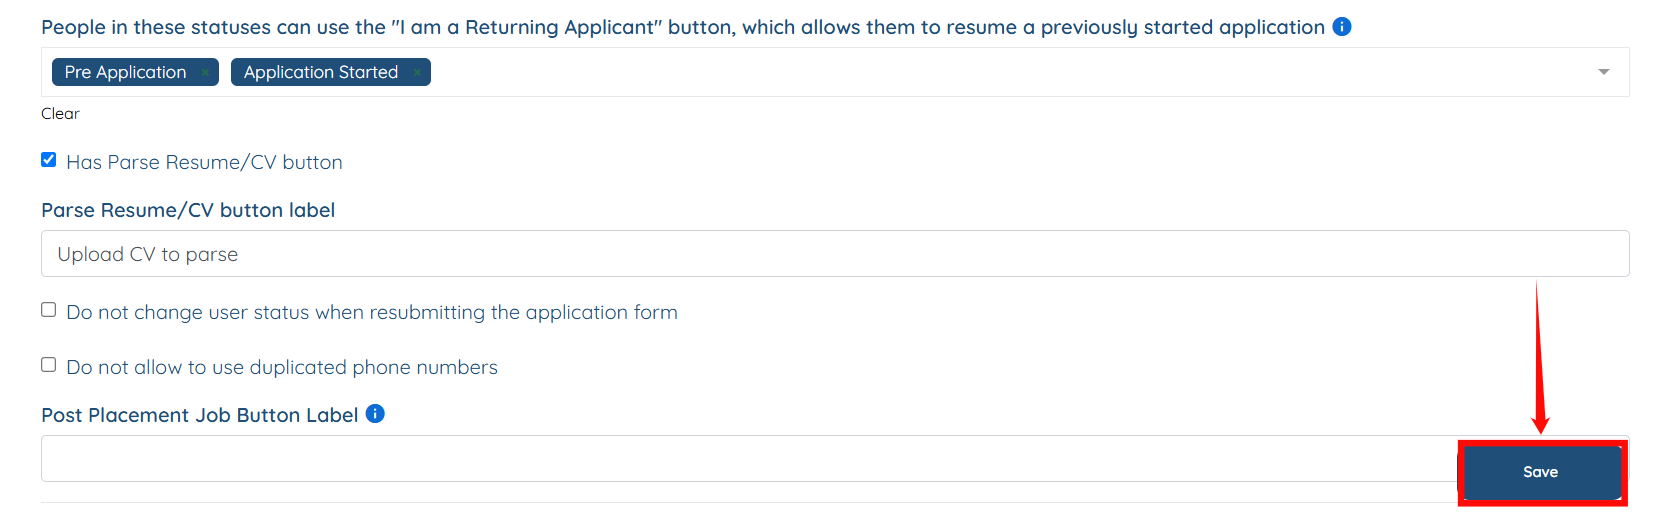
Task: Click the Clear link under statuses
Action: [x=60, y=114]
